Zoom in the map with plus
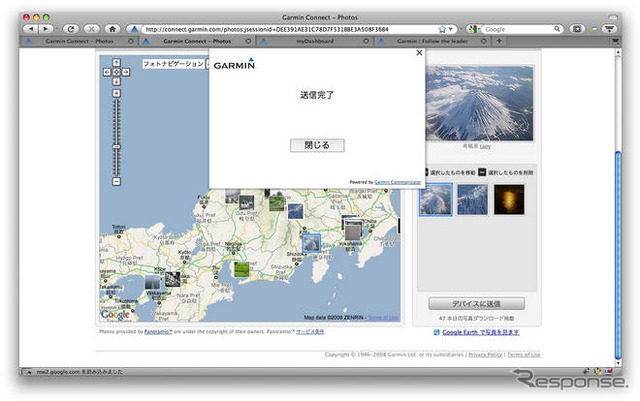 116,94
